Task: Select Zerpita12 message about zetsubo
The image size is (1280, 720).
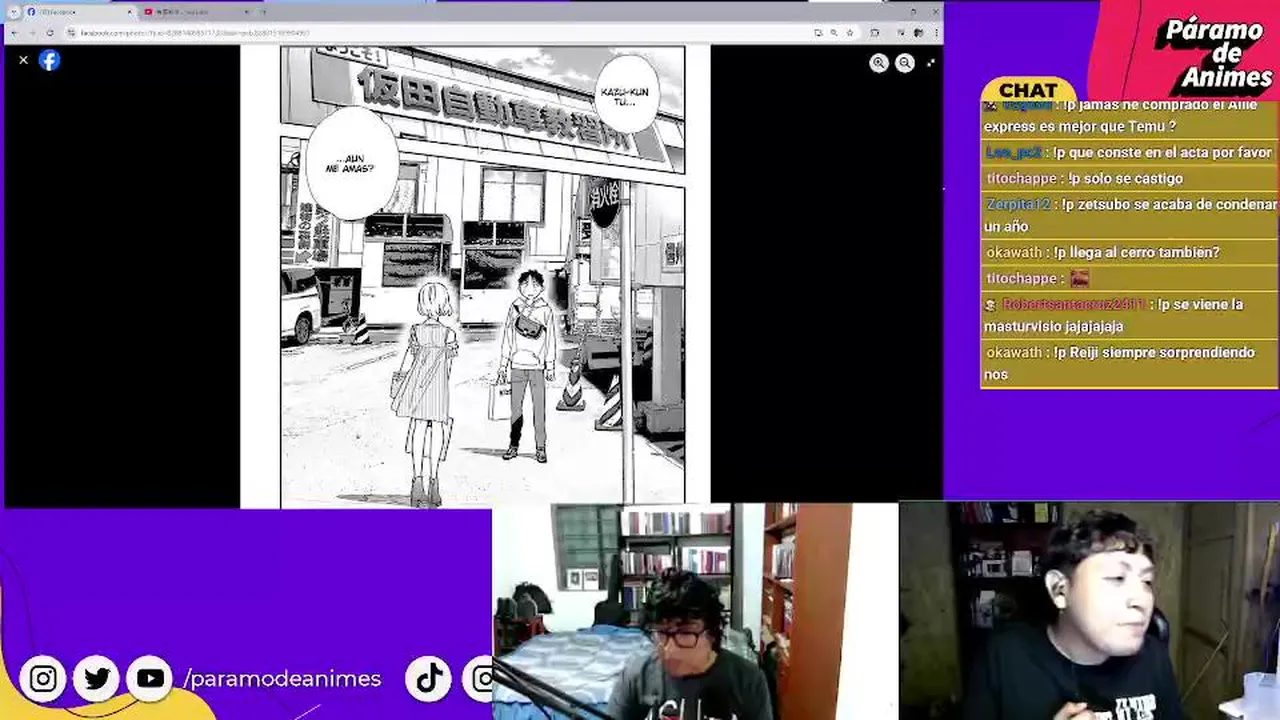Action: click(x=1128, y=215)
